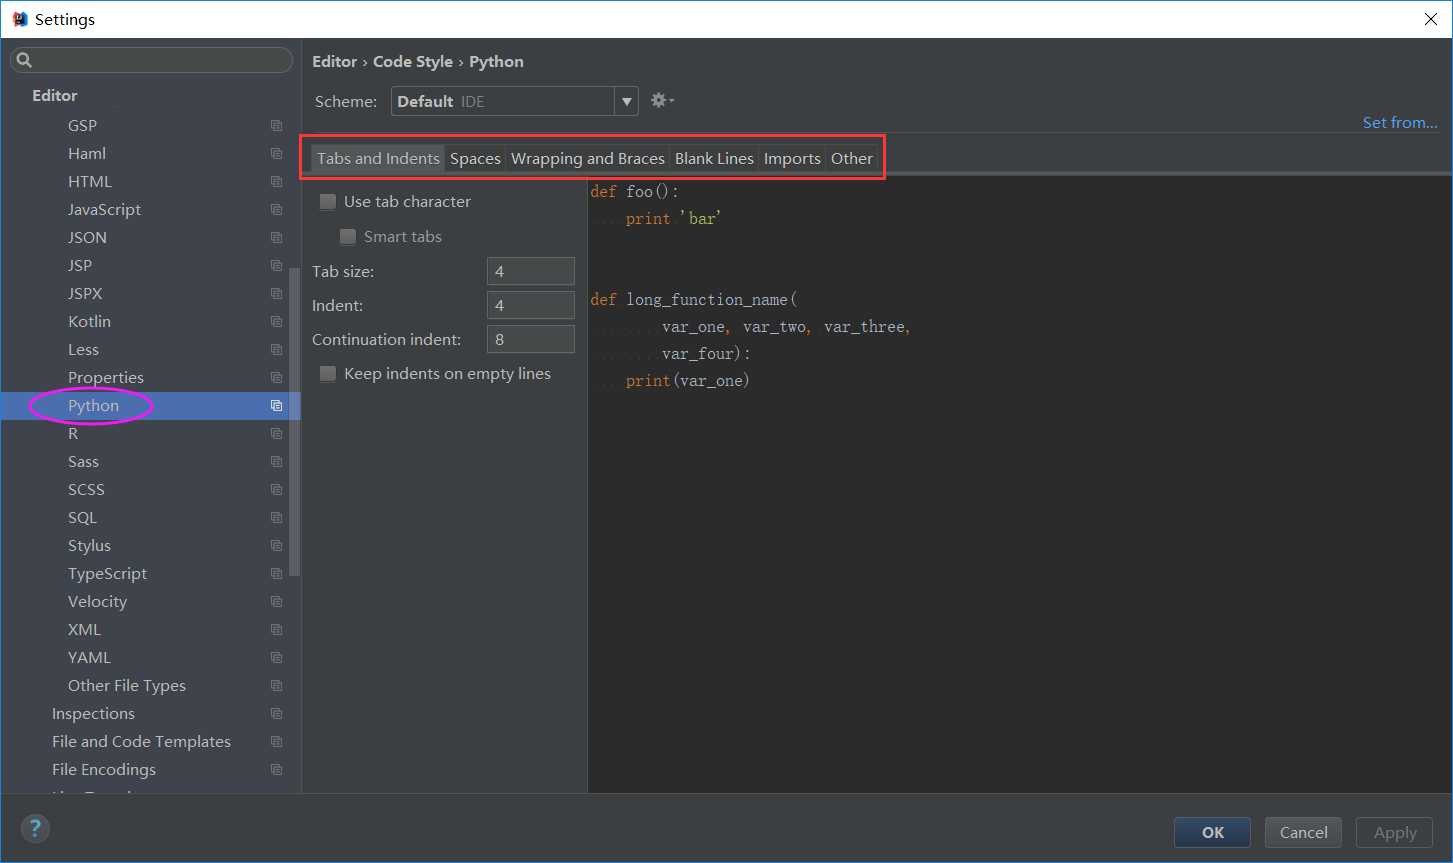Select SQL code style entry
The image size is (1453, 863).
pyautogui.click(x=82, y=518)
